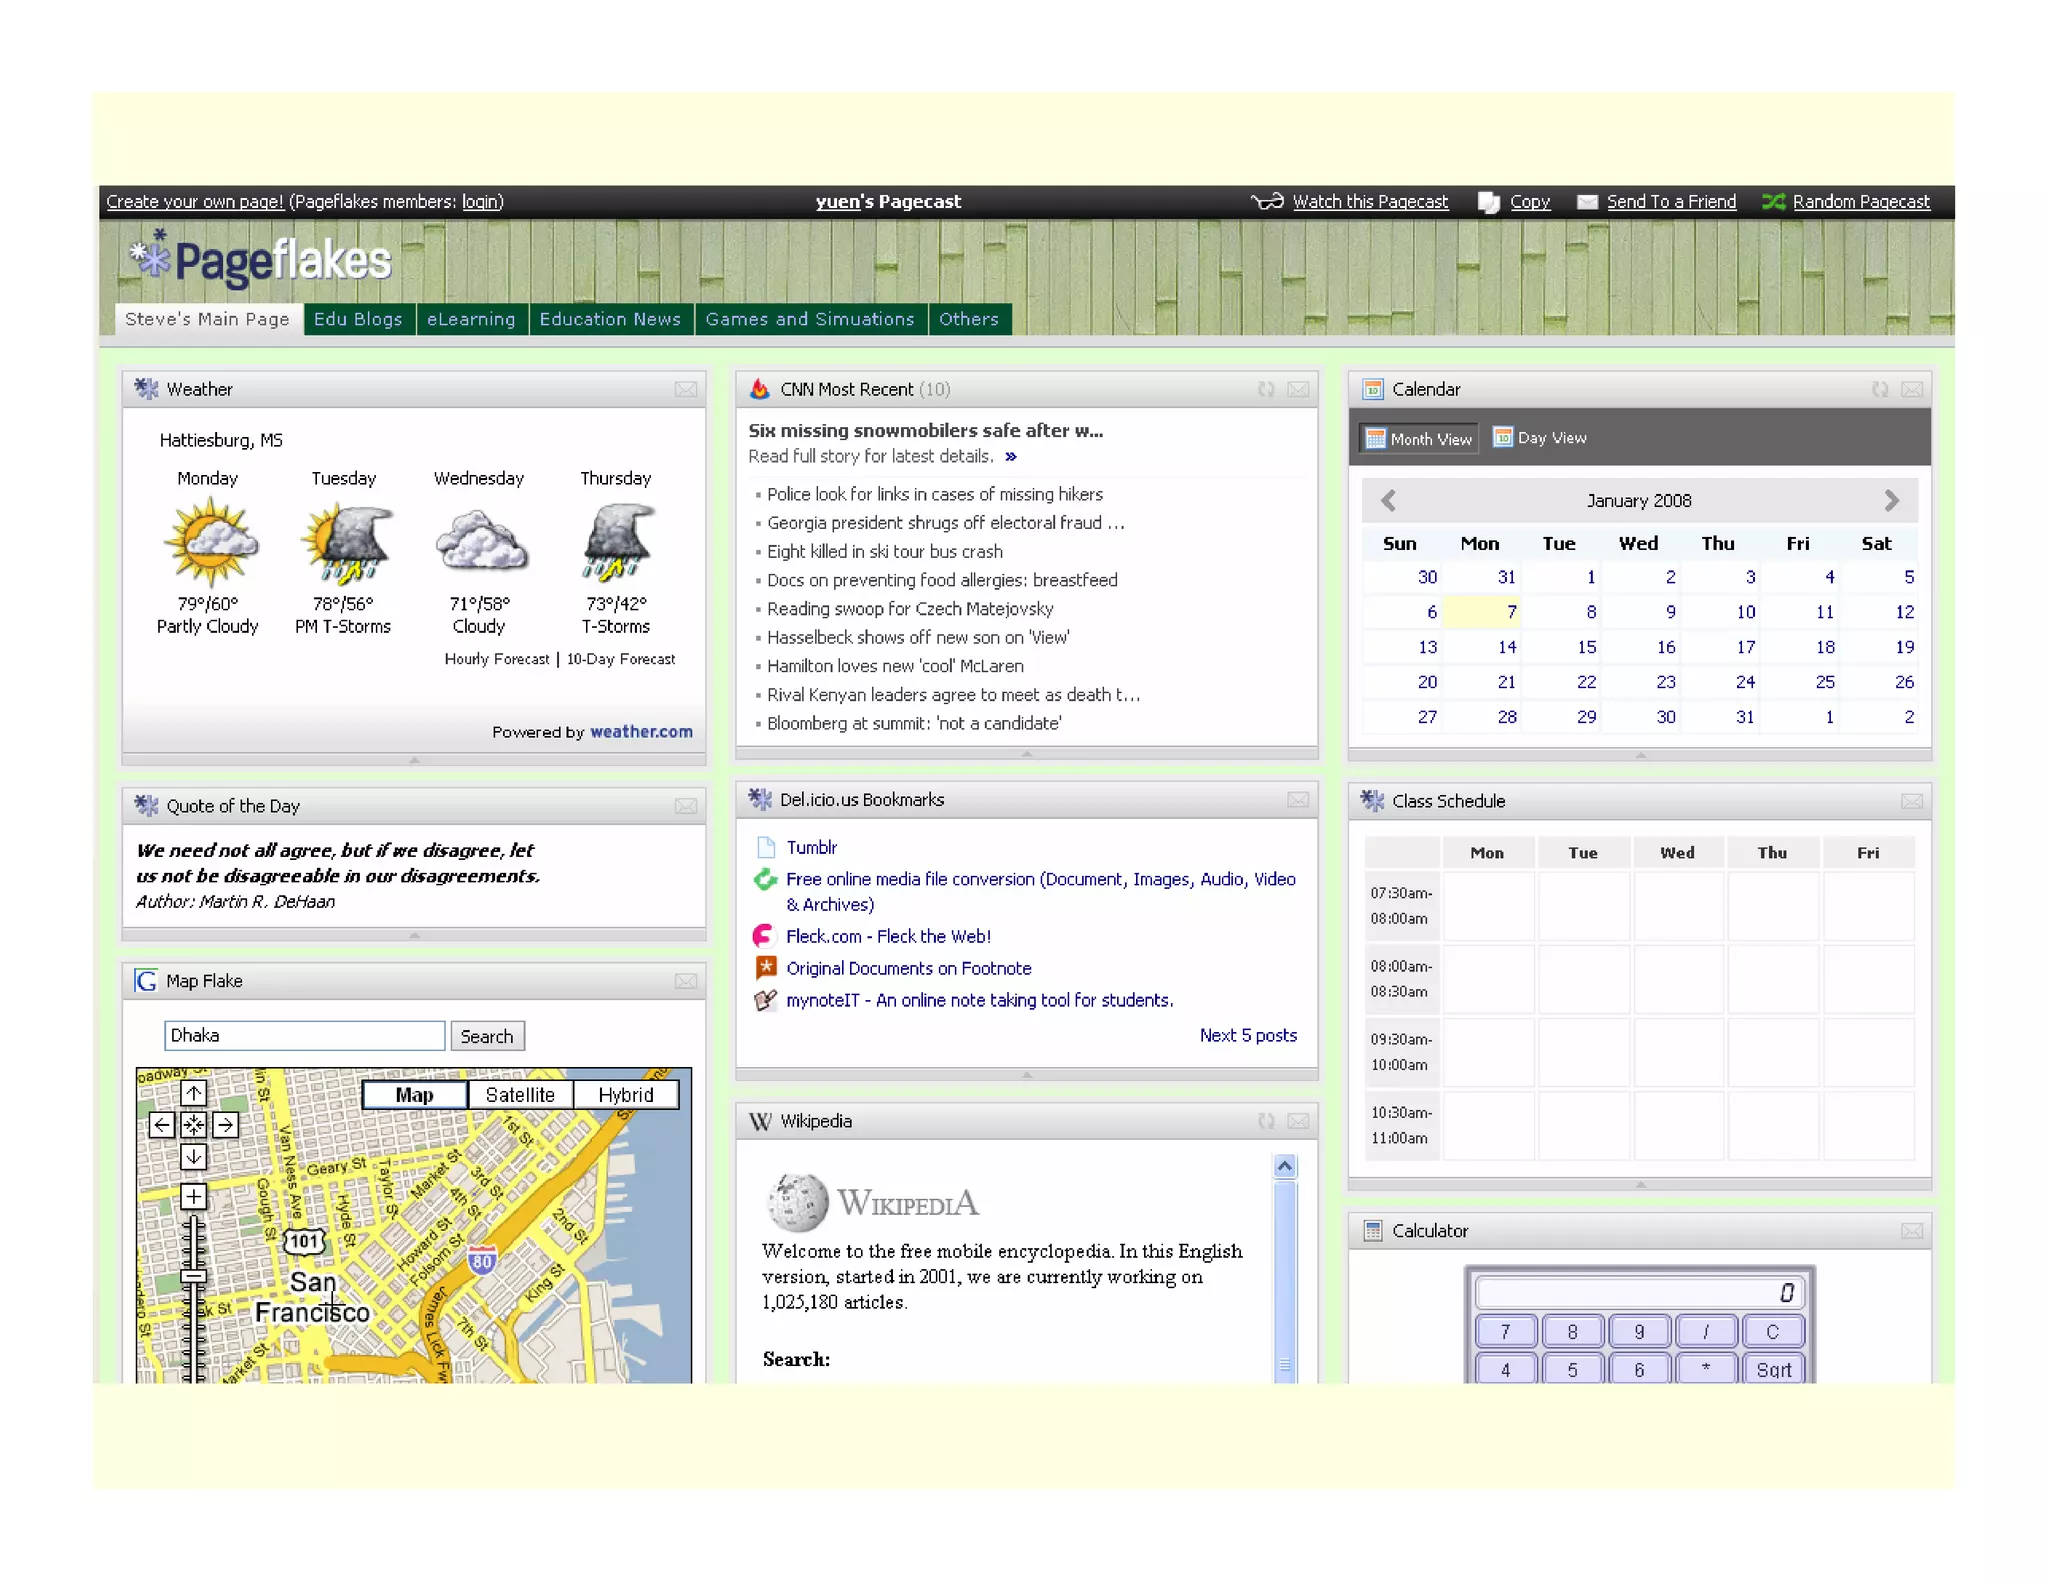Screen dimensions: 2048x1582
Task: Click Next 5 posts link
Action: point(1248,1036)
